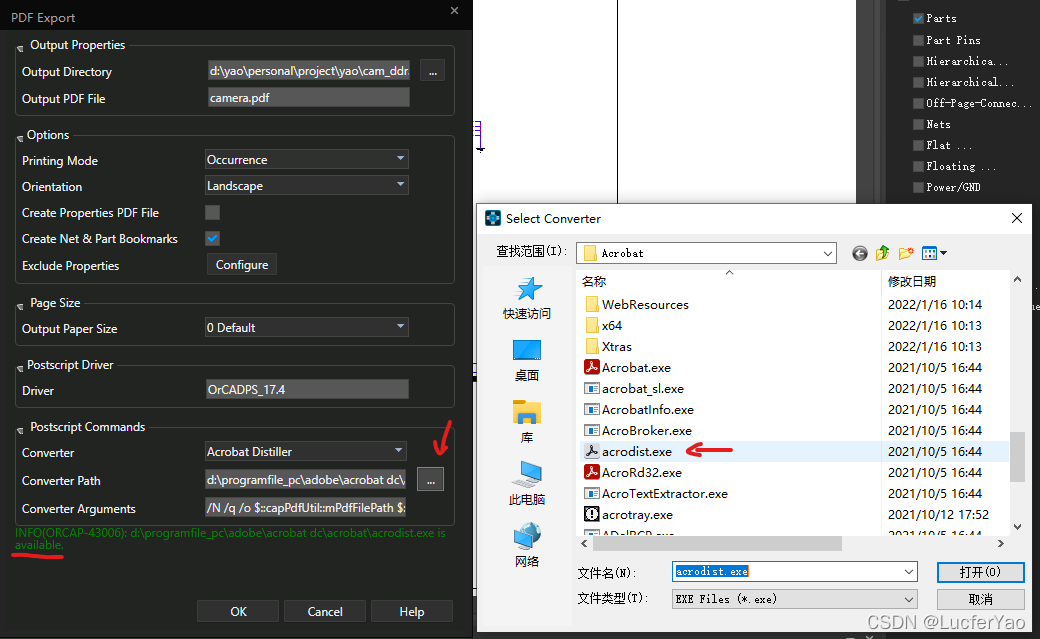Open the Acrobat folder location dropdown
The width and height of the screenshot is (1040, 639).
click(706, 253)
